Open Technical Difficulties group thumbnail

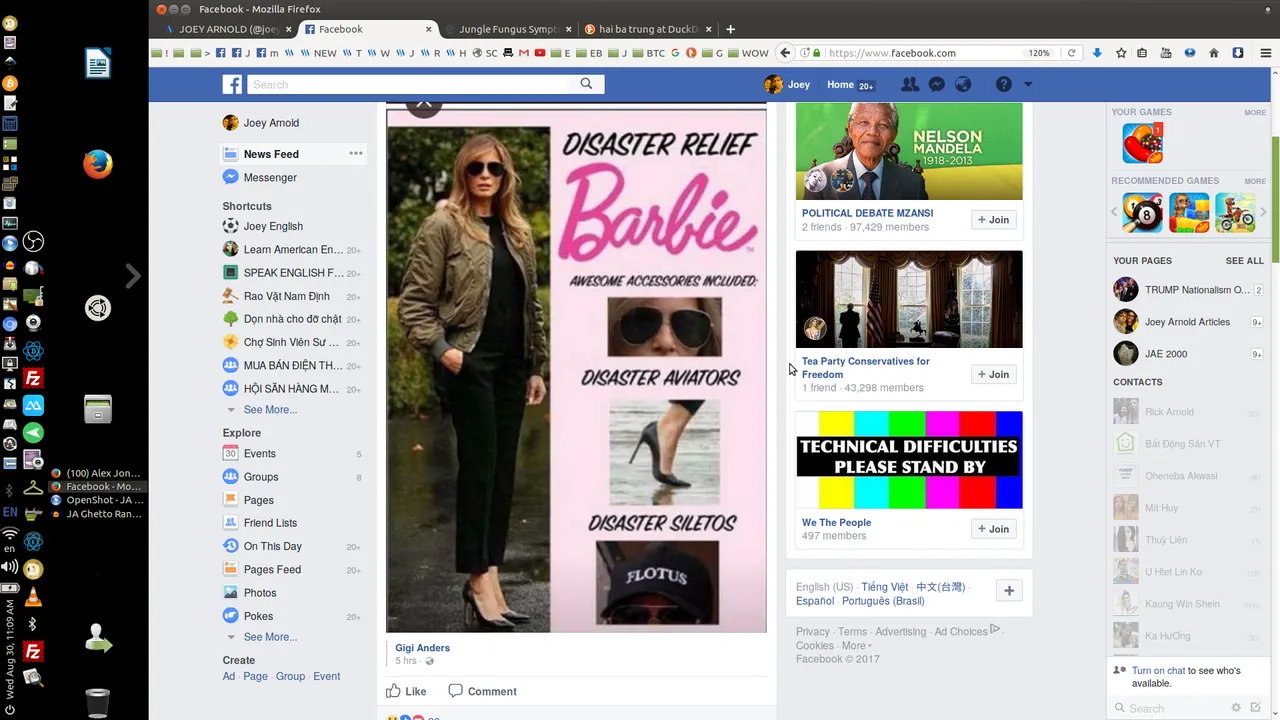(x=909, y=460)
